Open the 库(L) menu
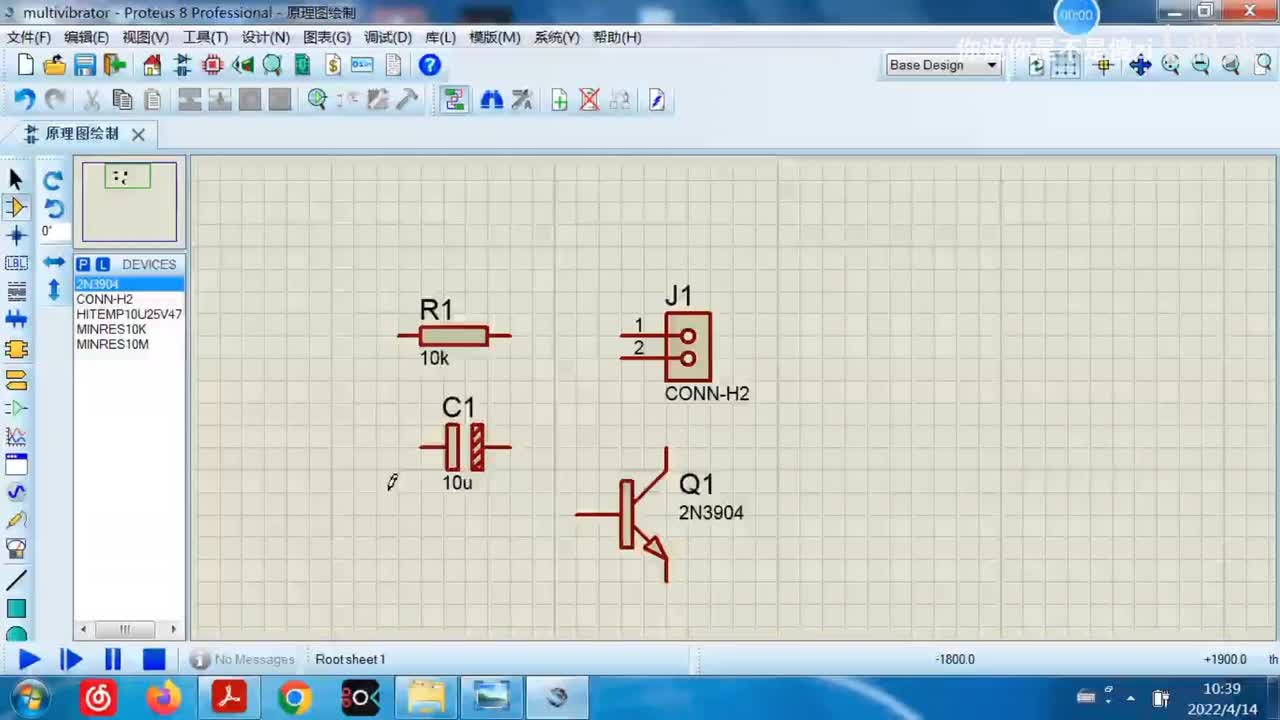The width and height of the screenshot is (1280, 720). pyautogui.click(x=441, y=37)
